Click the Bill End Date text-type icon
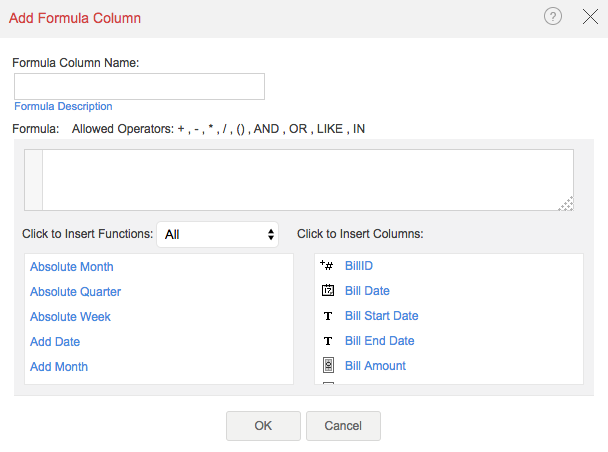 coord(327,341)
